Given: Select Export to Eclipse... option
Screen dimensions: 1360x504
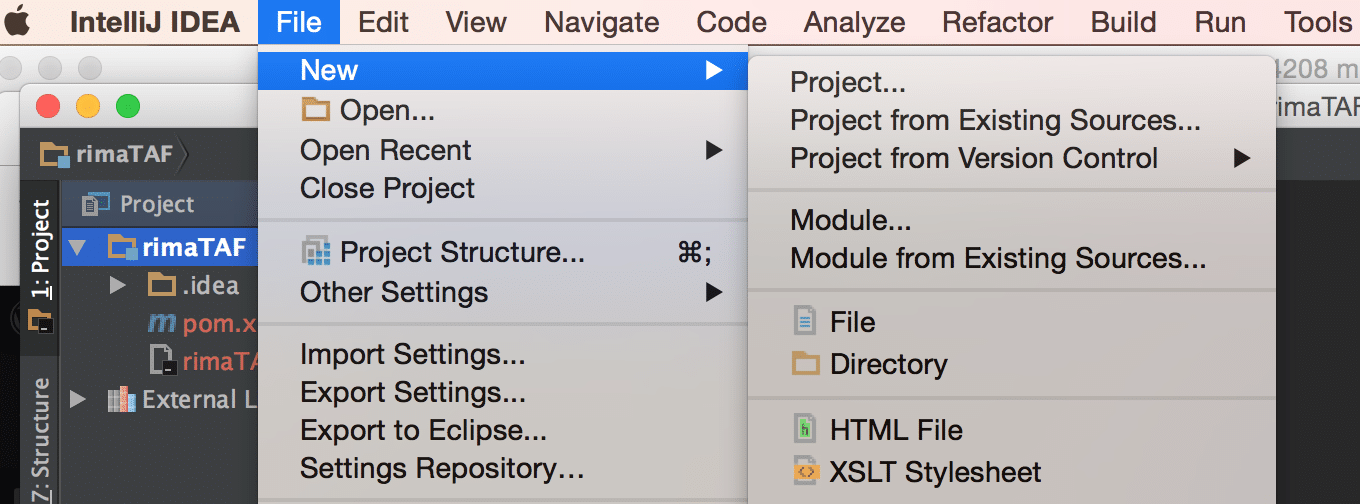Looking at the screenshot, I should click(x=423, y=430).
